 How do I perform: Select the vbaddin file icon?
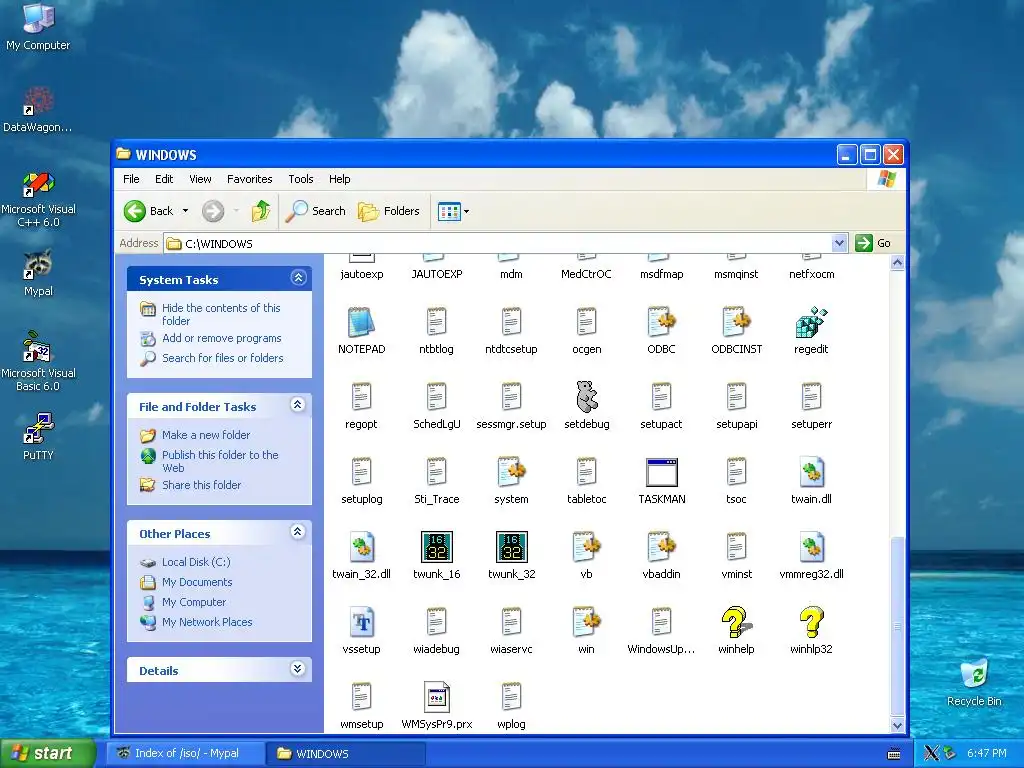click(x=662, y=547)
